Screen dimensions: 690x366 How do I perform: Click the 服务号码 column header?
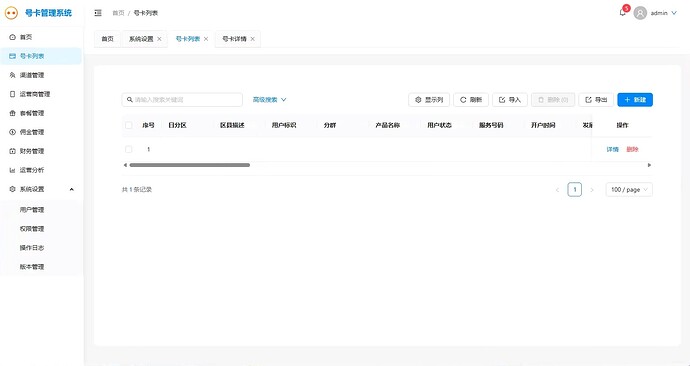tap(491, 125)
